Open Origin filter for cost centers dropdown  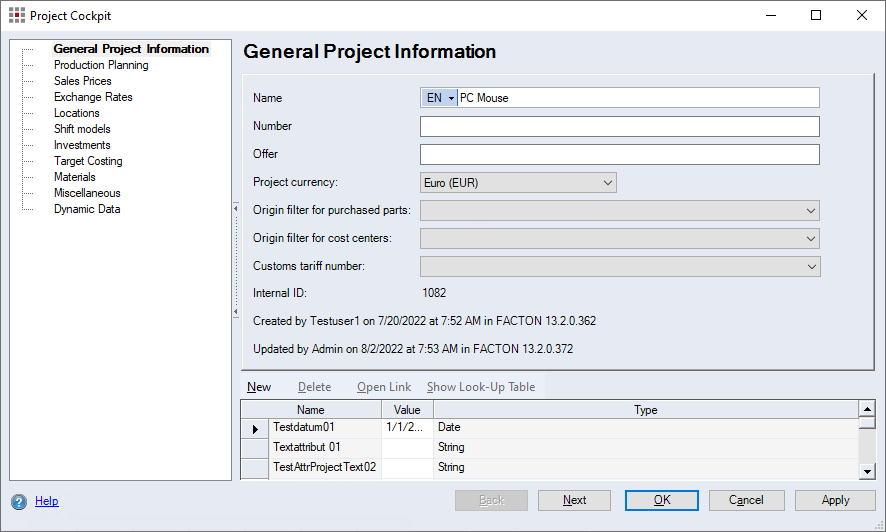pyautogui.click(x=810, y=239)
